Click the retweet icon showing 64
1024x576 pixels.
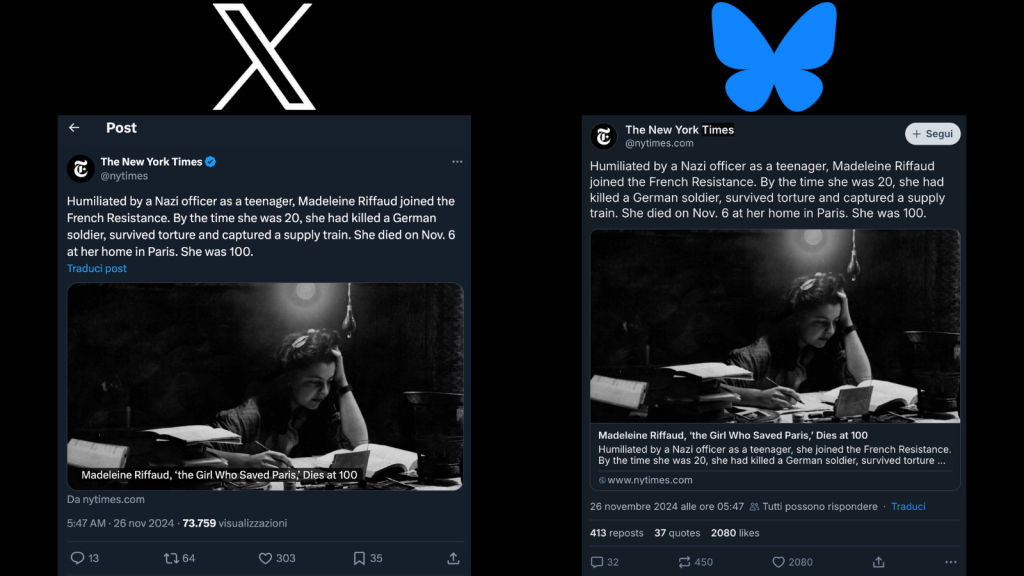coord(171,558)
